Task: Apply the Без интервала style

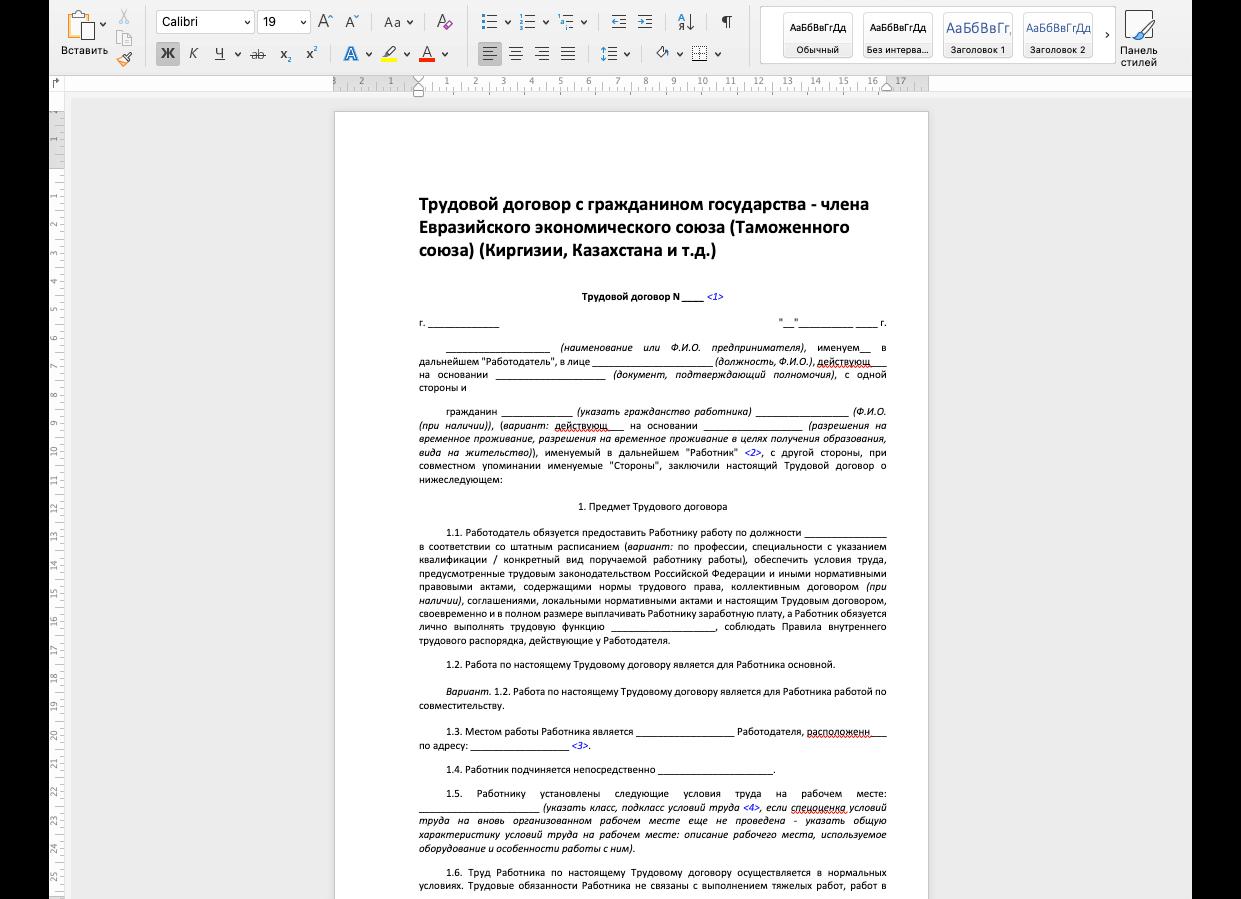Action: coord(897,35)
